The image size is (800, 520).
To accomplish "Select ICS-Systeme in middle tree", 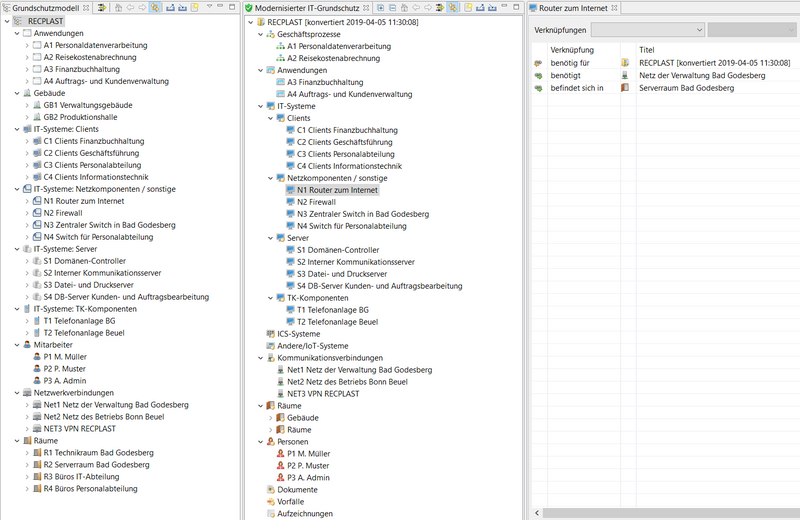I will (298, 334).
